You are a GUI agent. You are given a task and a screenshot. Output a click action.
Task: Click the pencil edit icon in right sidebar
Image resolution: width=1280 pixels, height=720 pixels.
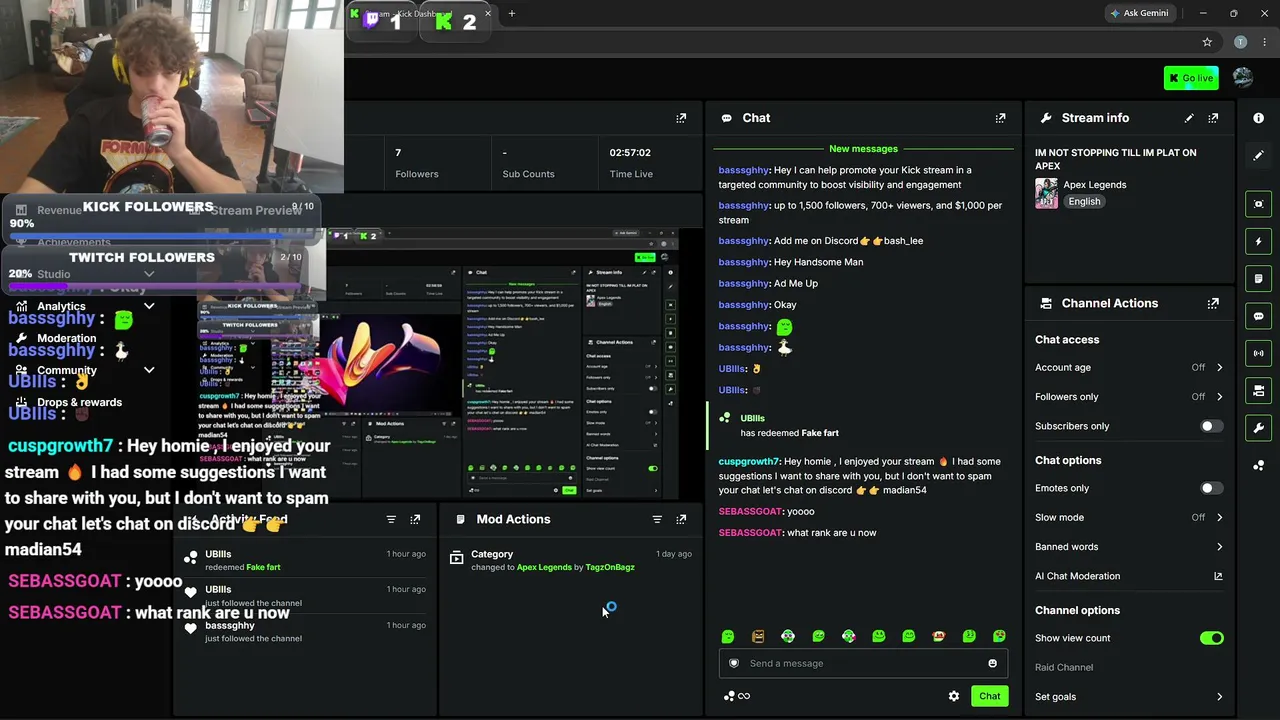tap(1258, 155)
